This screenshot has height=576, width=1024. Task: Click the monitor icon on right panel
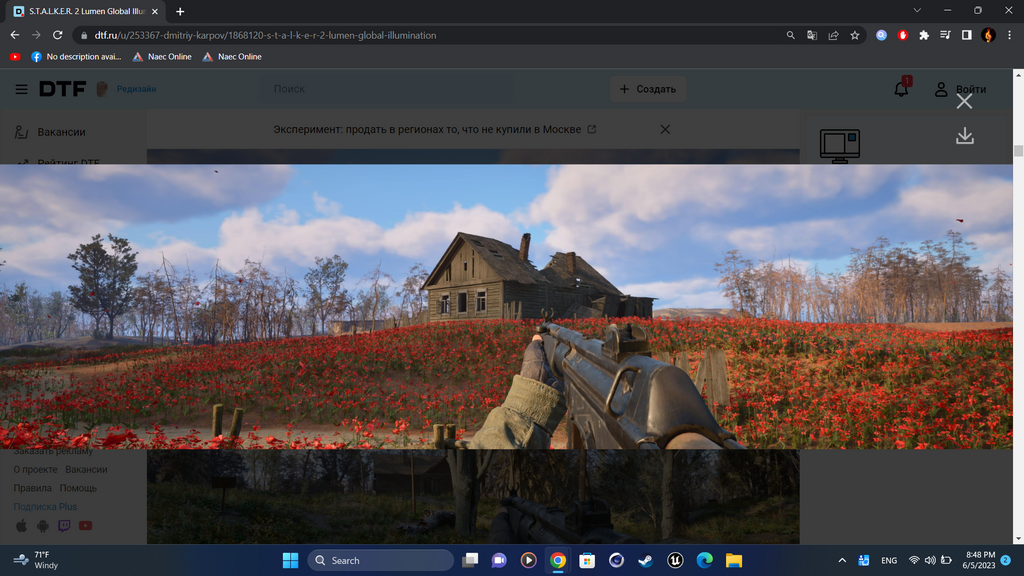839,145
